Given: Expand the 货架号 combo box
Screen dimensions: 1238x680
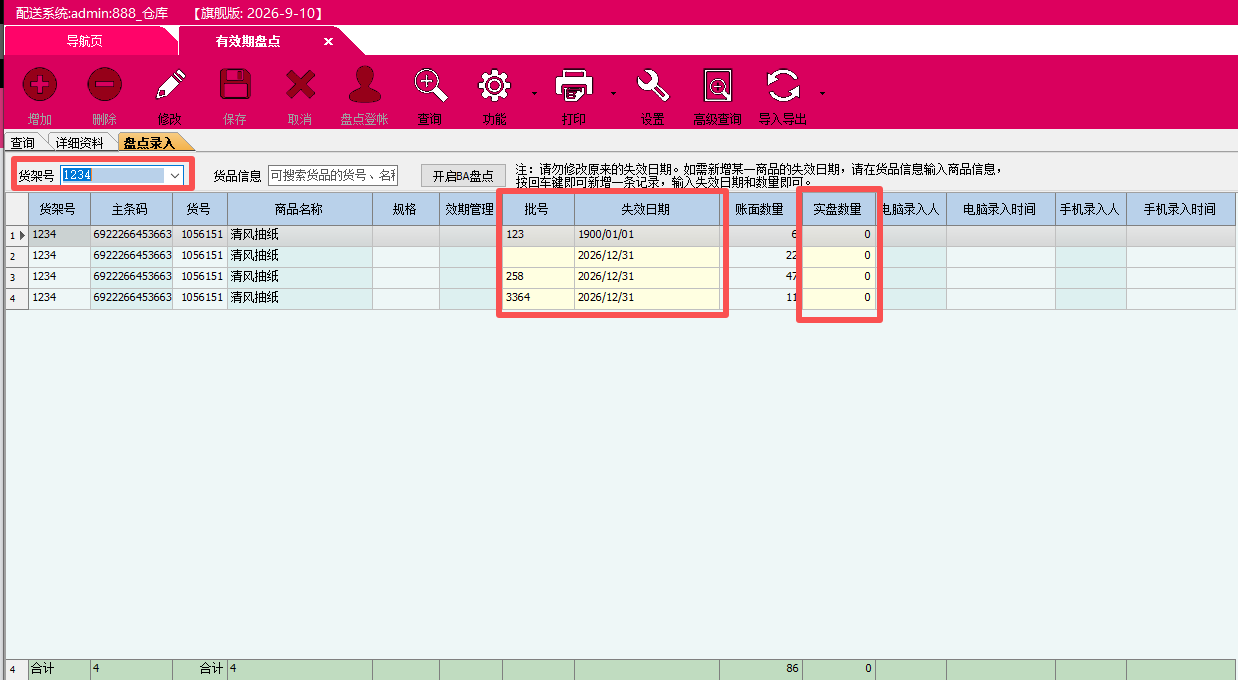Looking at the screenshot, I should point(175,175).
